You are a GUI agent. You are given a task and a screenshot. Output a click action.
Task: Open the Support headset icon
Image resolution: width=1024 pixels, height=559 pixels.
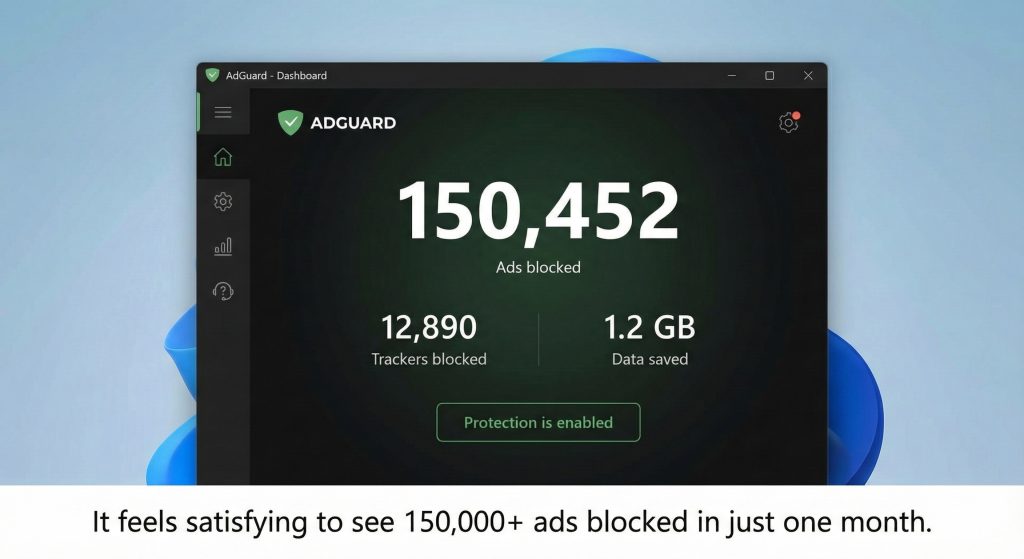(x=223, y=291)
